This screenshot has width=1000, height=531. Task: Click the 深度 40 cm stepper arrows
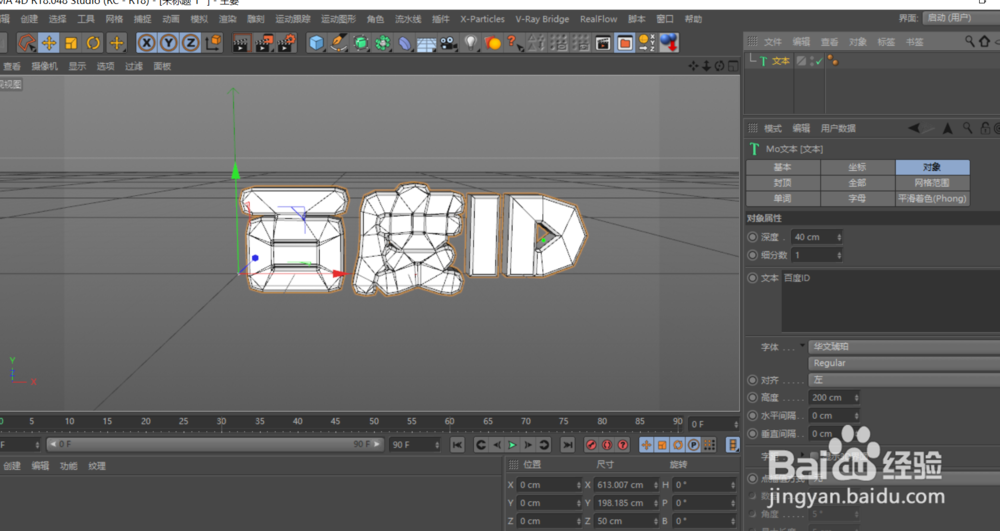coord(839,237)
